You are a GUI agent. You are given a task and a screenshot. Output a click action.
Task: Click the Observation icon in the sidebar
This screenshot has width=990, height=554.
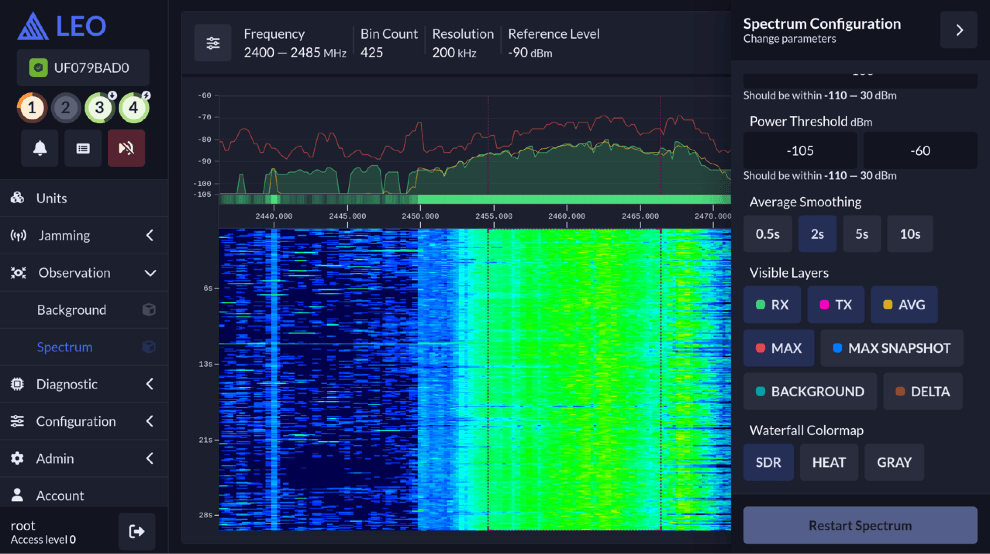click(18, 273)
